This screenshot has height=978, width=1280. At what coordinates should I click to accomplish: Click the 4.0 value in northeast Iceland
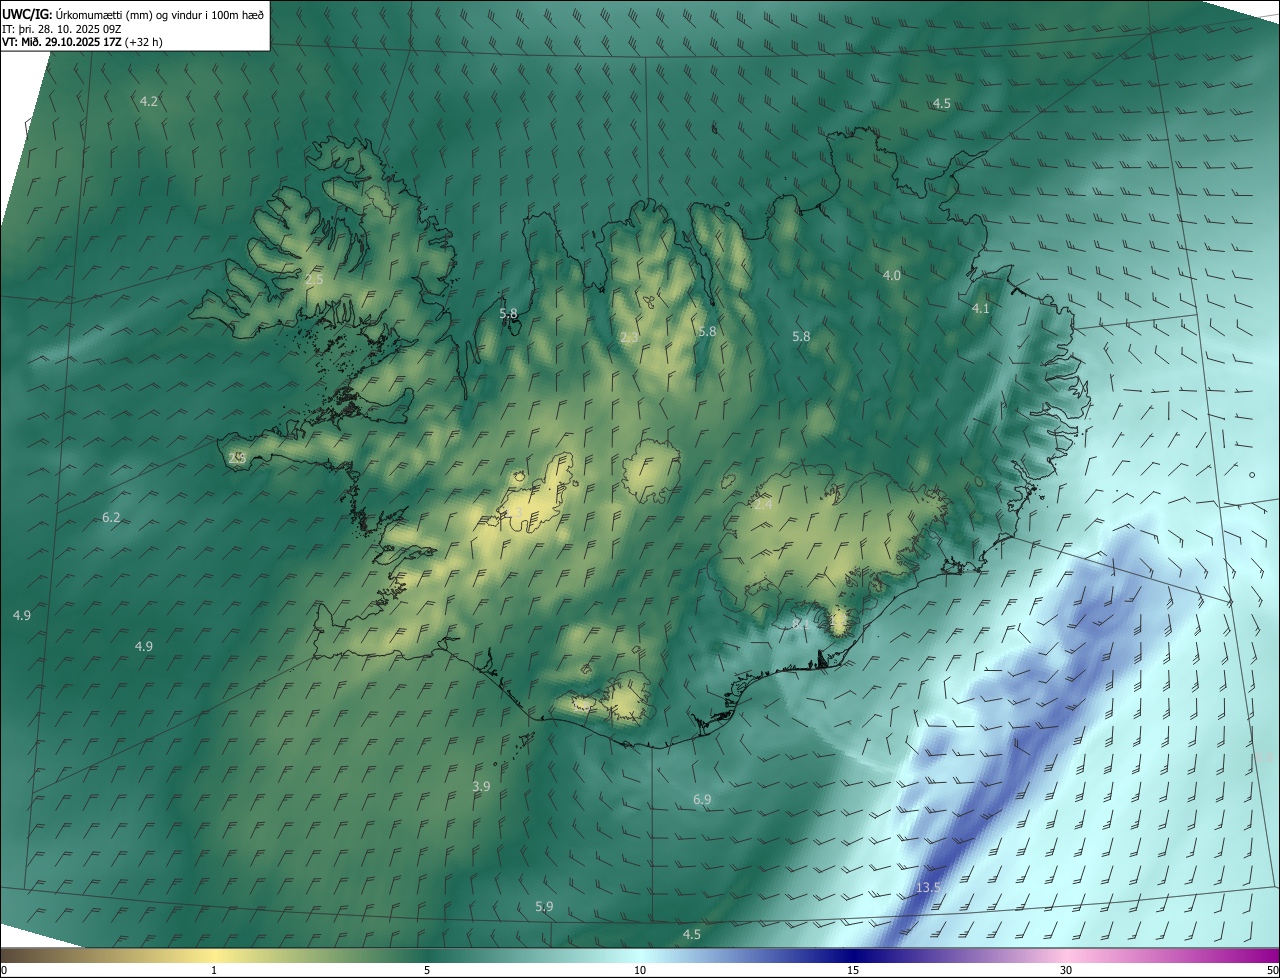point(892,275)
